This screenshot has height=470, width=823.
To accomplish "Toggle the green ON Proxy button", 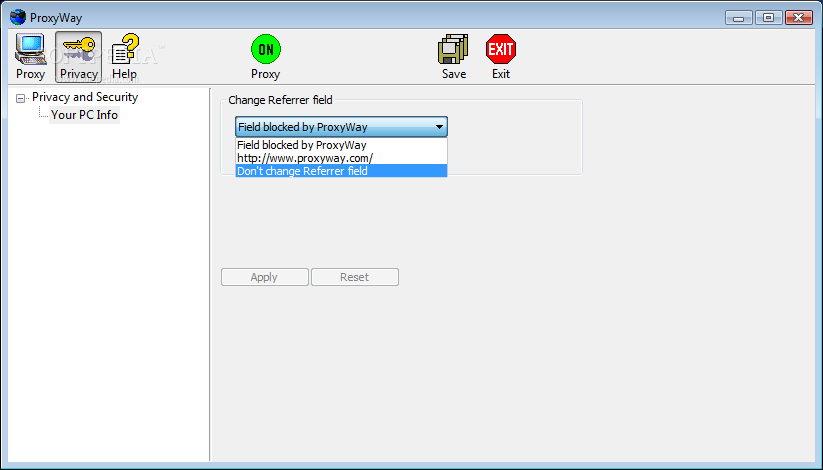I will (x=266, y=57).
